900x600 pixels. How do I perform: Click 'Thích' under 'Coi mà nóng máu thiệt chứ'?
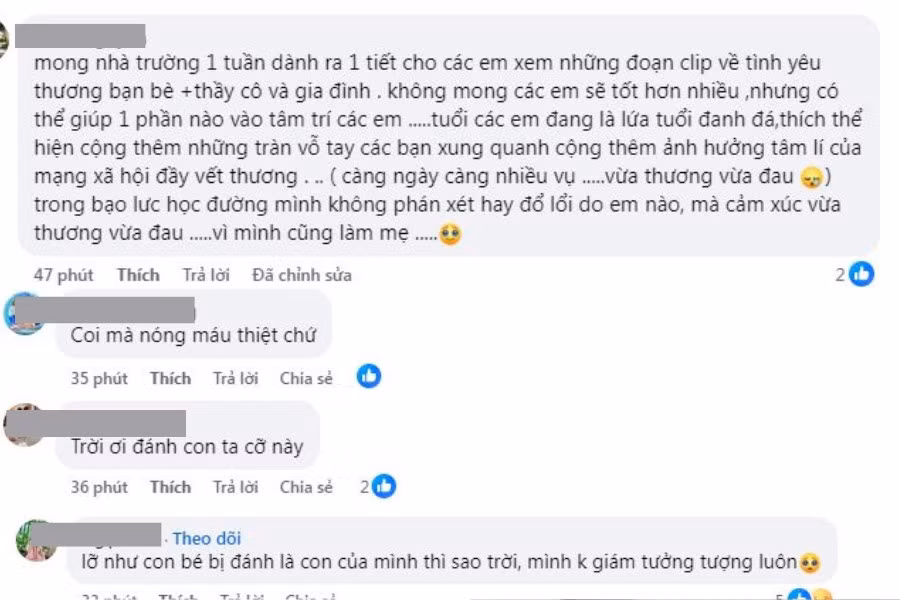[170, 378]
